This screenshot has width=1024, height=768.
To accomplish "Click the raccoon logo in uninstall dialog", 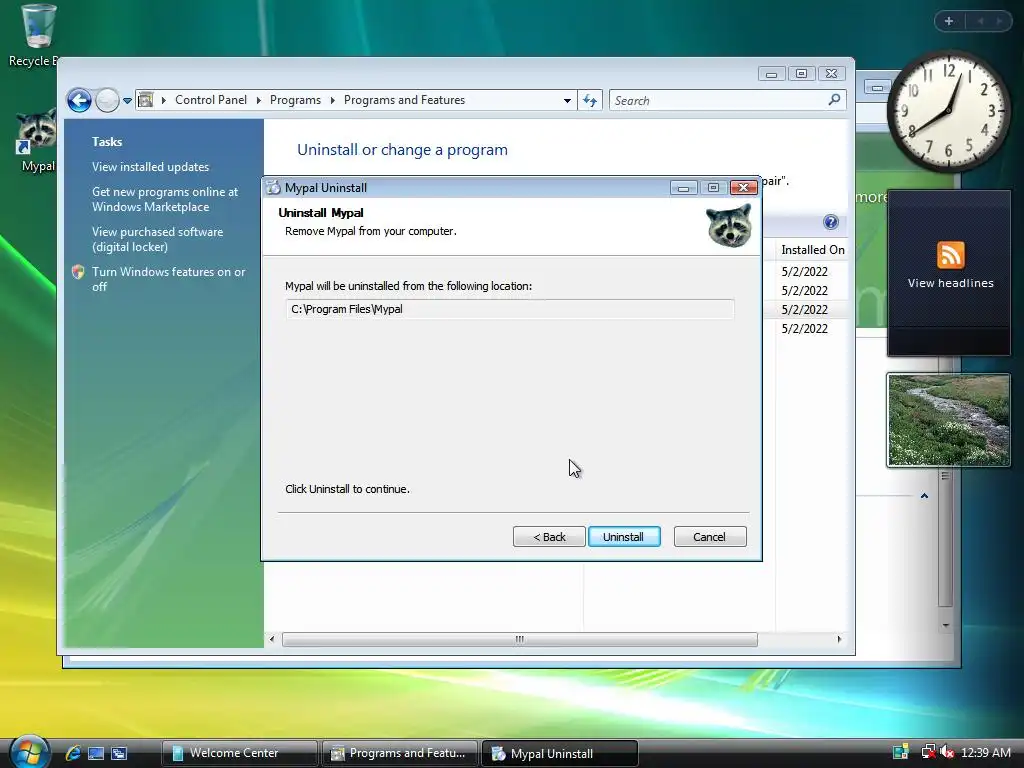I will (x=729, y=225).
